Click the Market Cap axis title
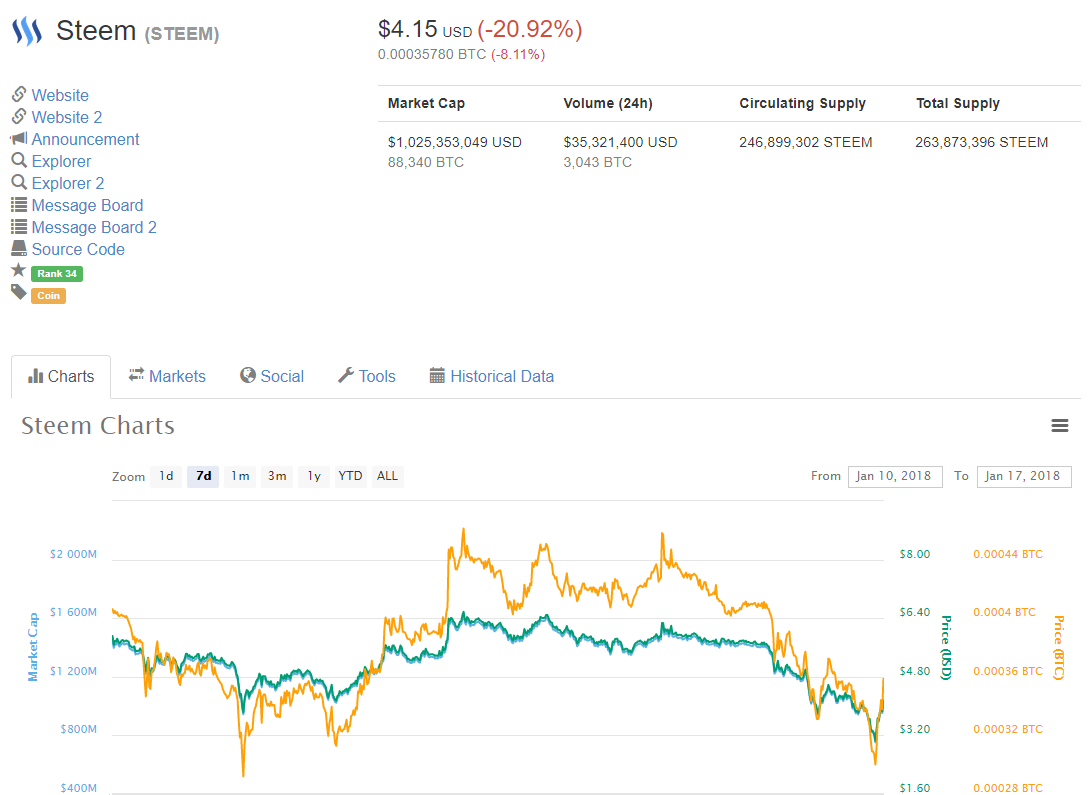This screenshot has height=795, width=1090. 33,646
